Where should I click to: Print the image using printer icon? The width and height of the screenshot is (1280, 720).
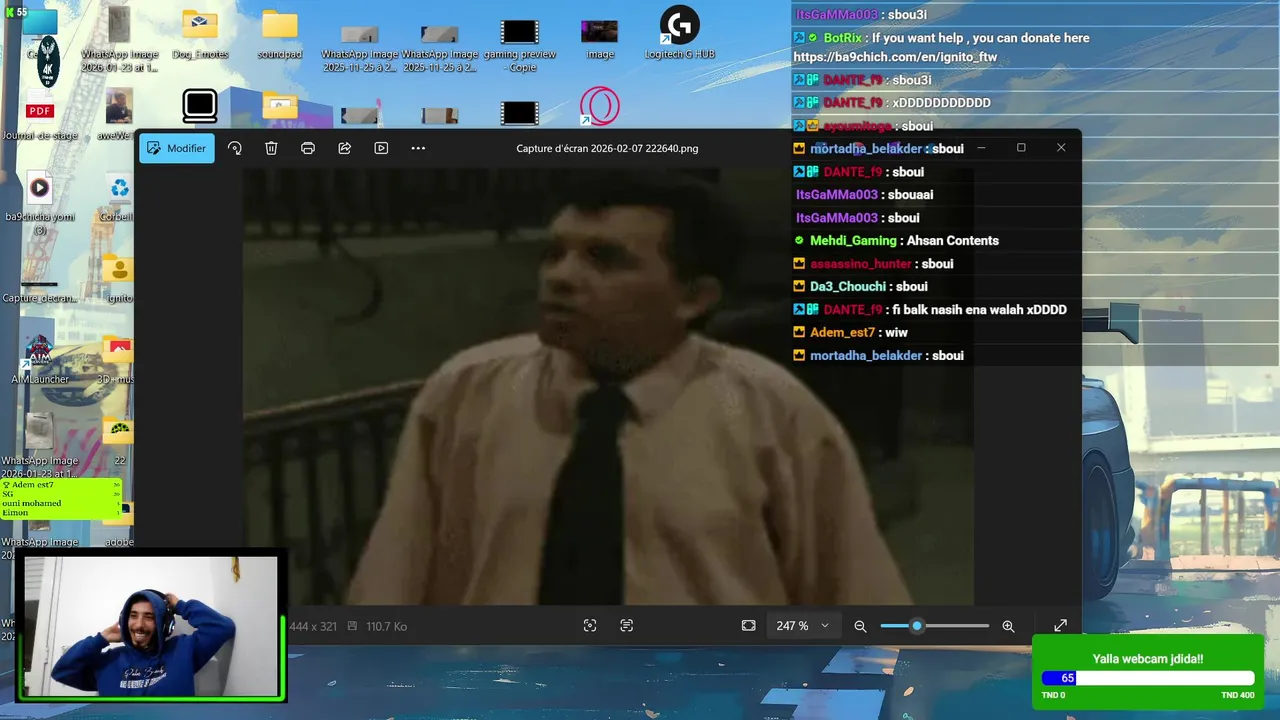point(308,148)
